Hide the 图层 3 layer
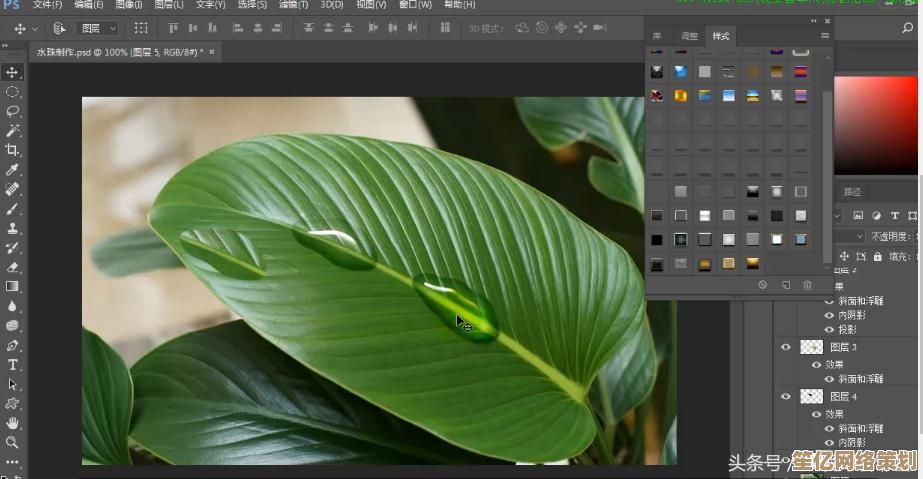 tap(786, 347)
